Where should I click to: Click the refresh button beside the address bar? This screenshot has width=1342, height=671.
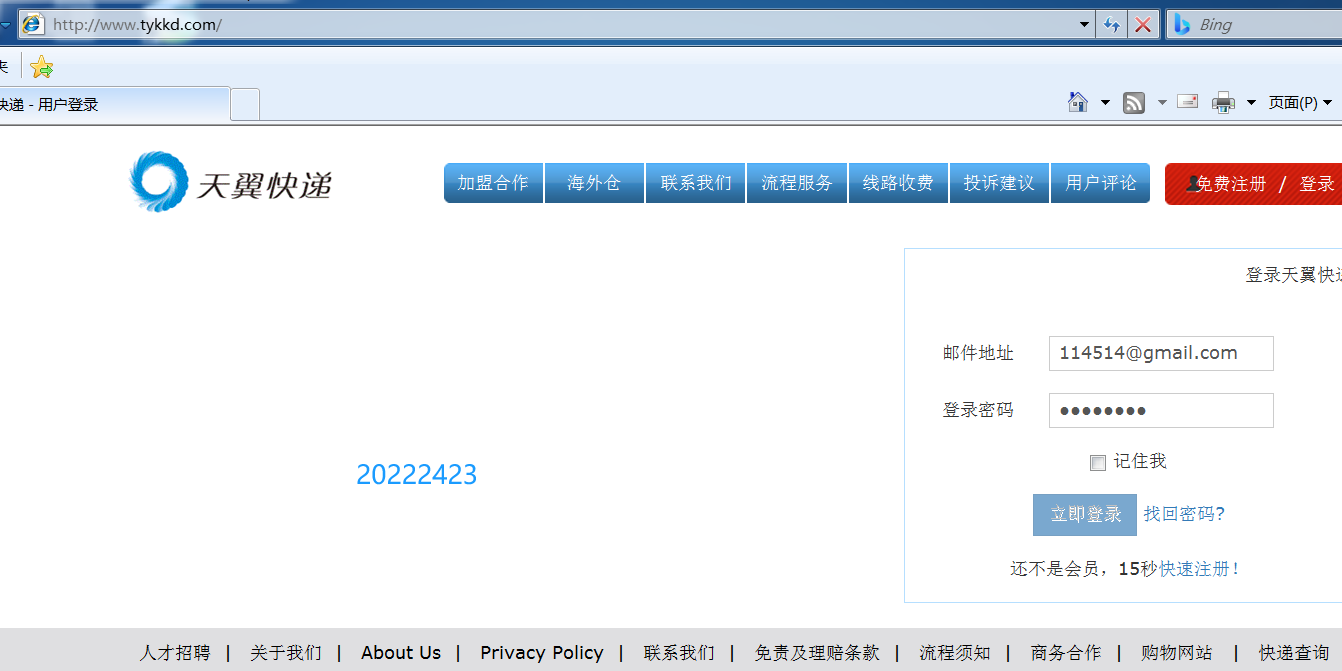click(x=1112, y=25)
